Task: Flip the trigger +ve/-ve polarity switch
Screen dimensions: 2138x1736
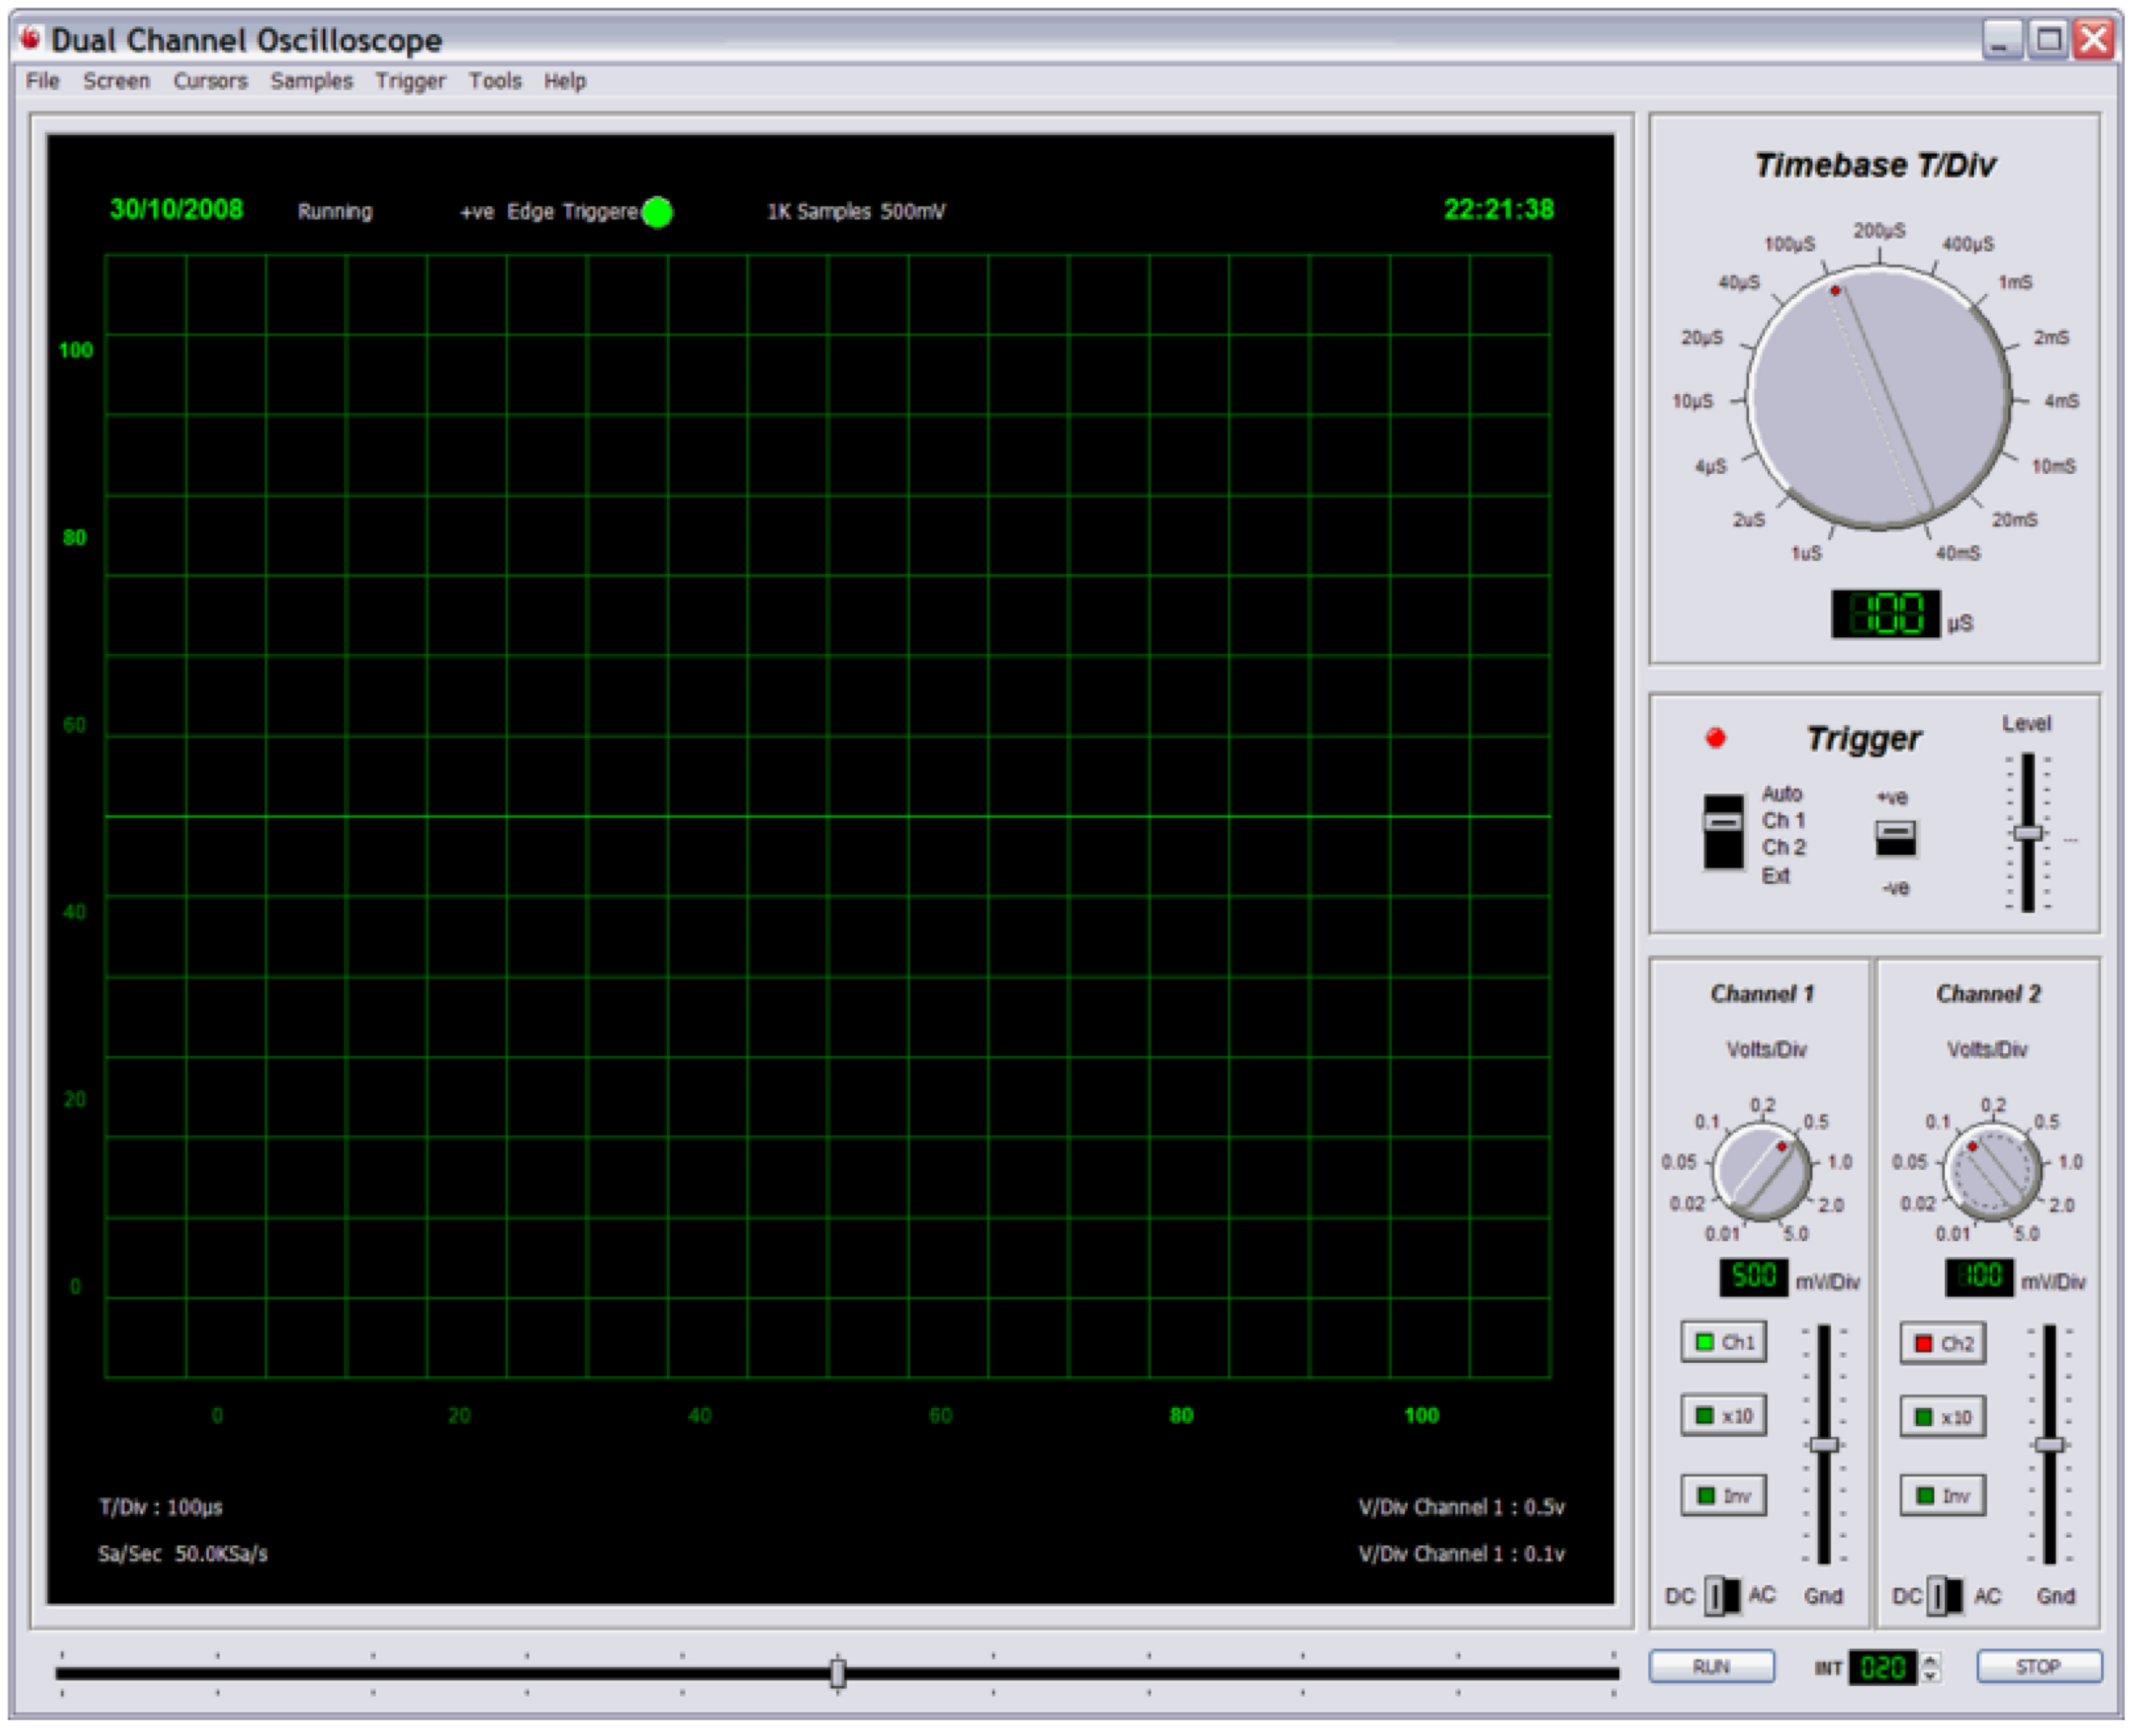Action: coord(1895,838)
